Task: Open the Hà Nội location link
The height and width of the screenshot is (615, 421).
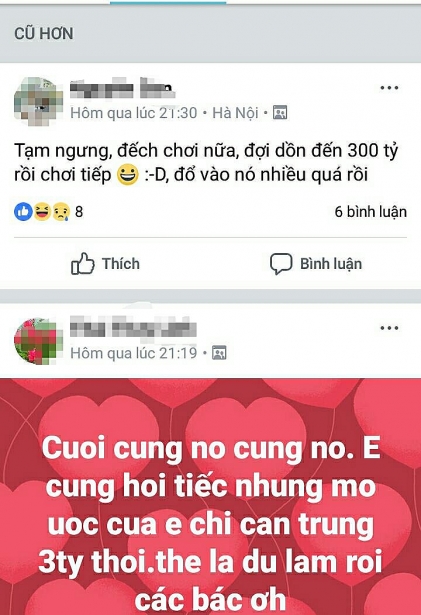Action: tap(235, 113)
